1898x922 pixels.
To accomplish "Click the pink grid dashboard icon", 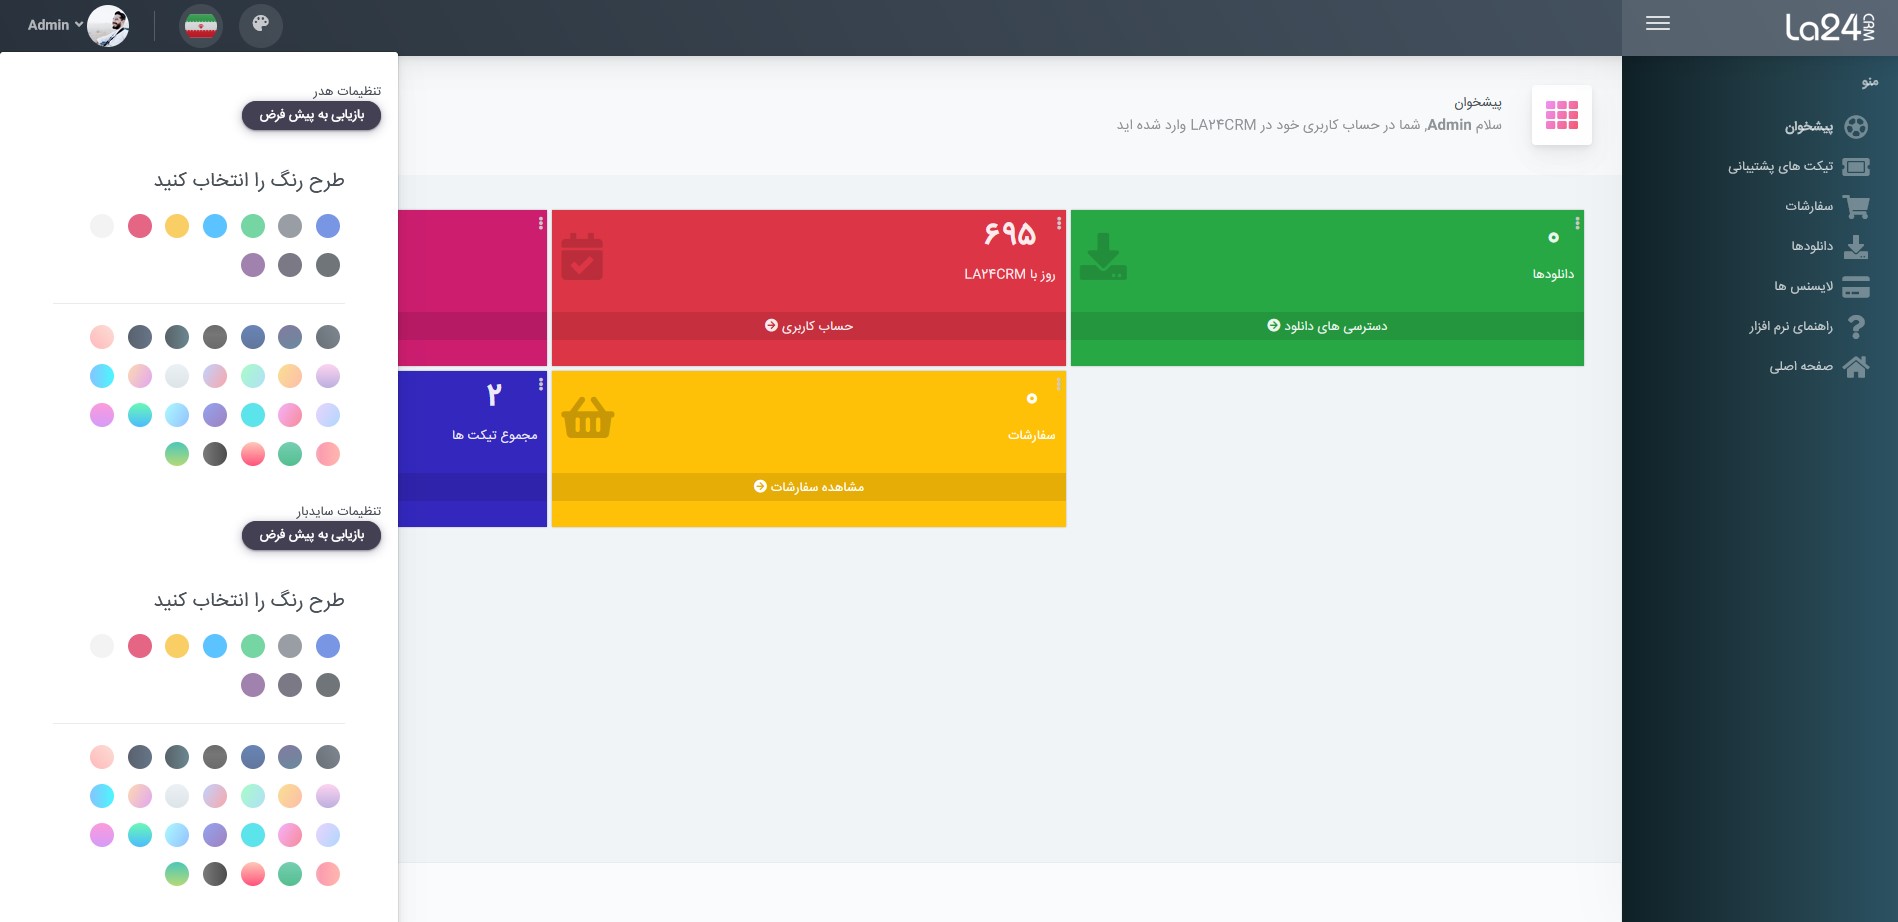I will coord(1561,115).
